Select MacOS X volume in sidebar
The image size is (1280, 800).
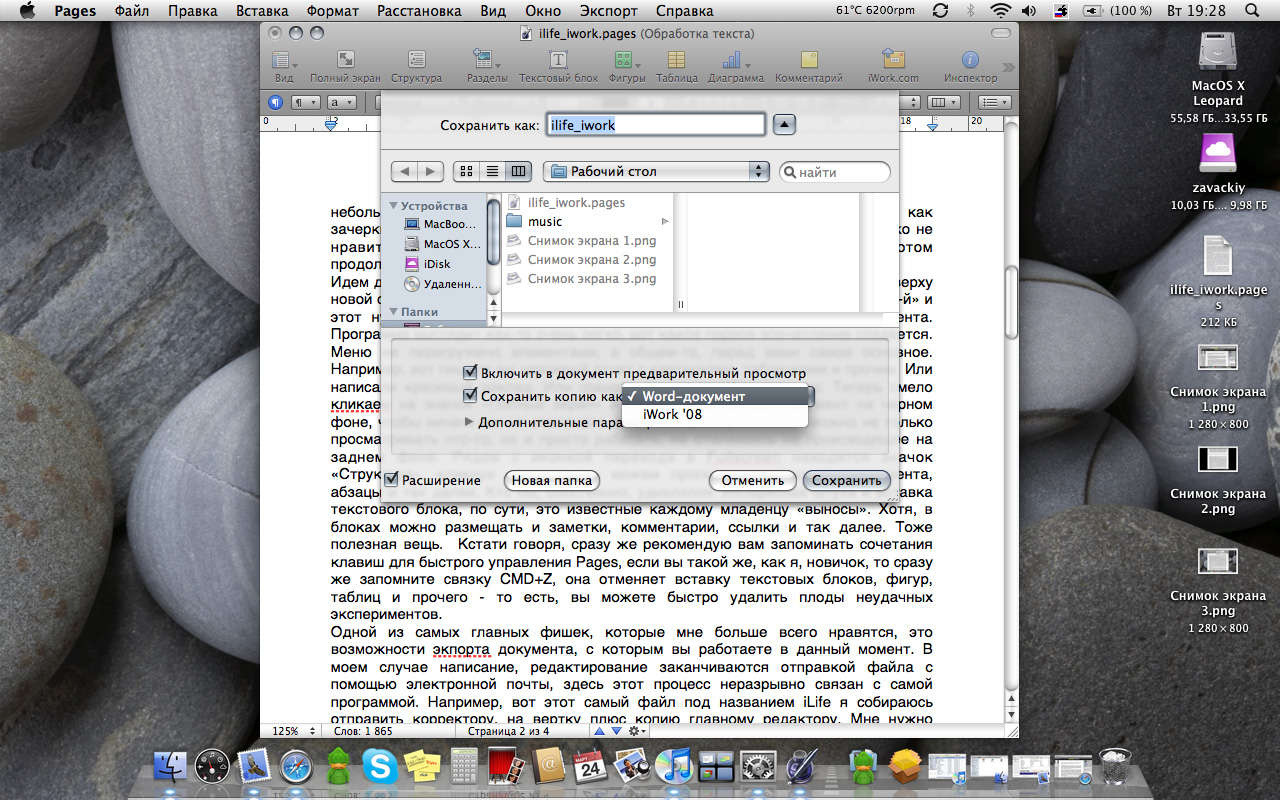[444, 244]
